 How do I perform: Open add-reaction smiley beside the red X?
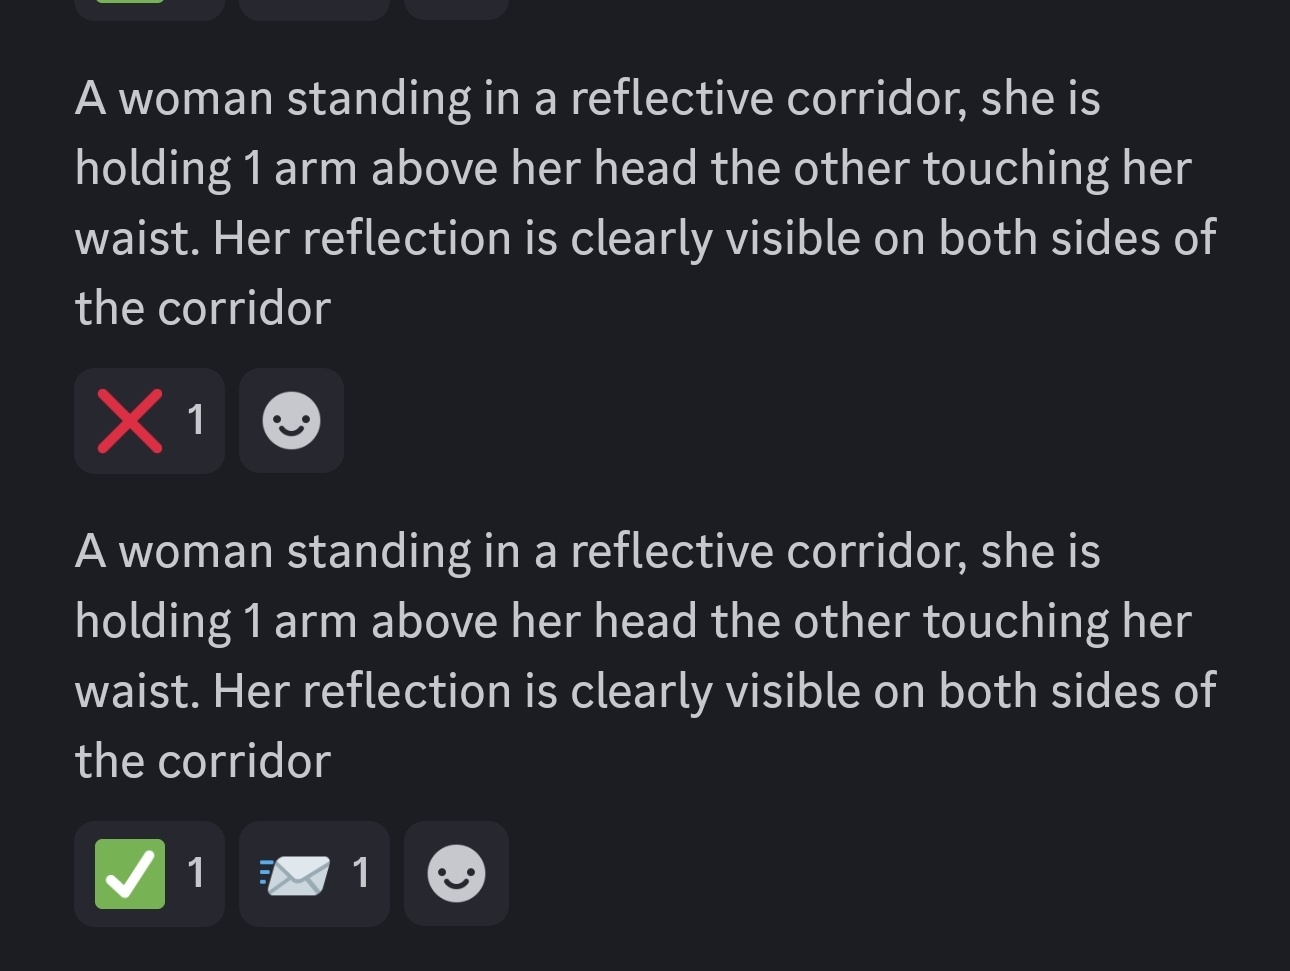(x=291, y=421)
